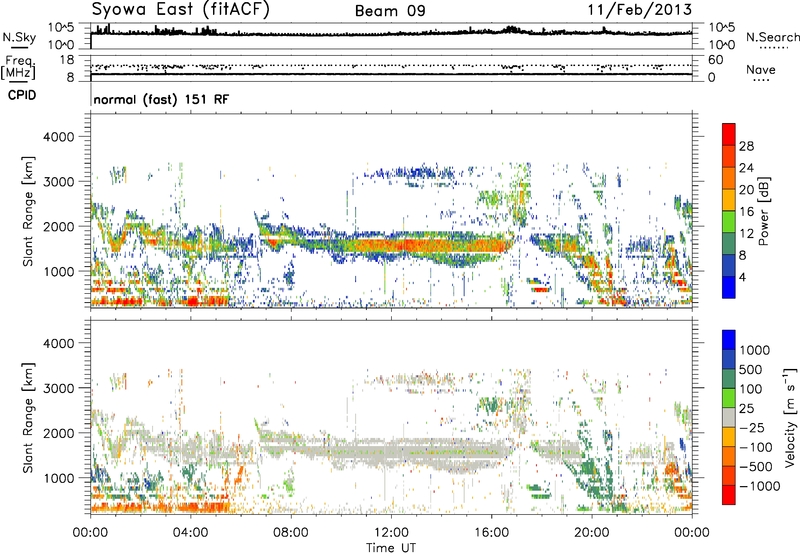The image size is (800, 554).
Task: Click the 'N.Search' legend label
Action: pos(772,37)
